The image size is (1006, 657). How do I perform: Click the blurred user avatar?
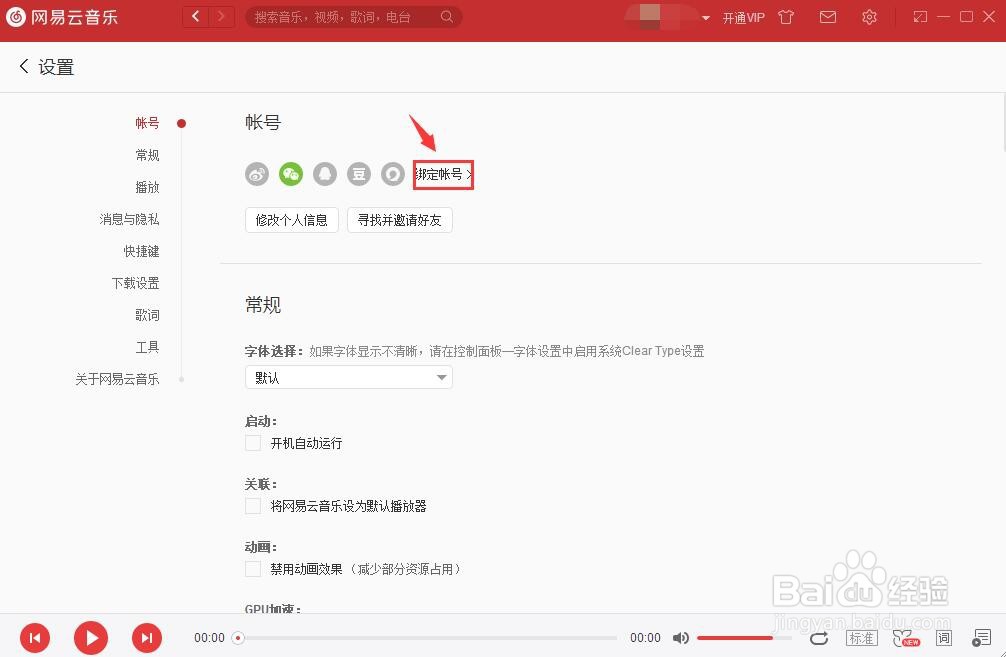pyautogui.click(x=651, y=17)
